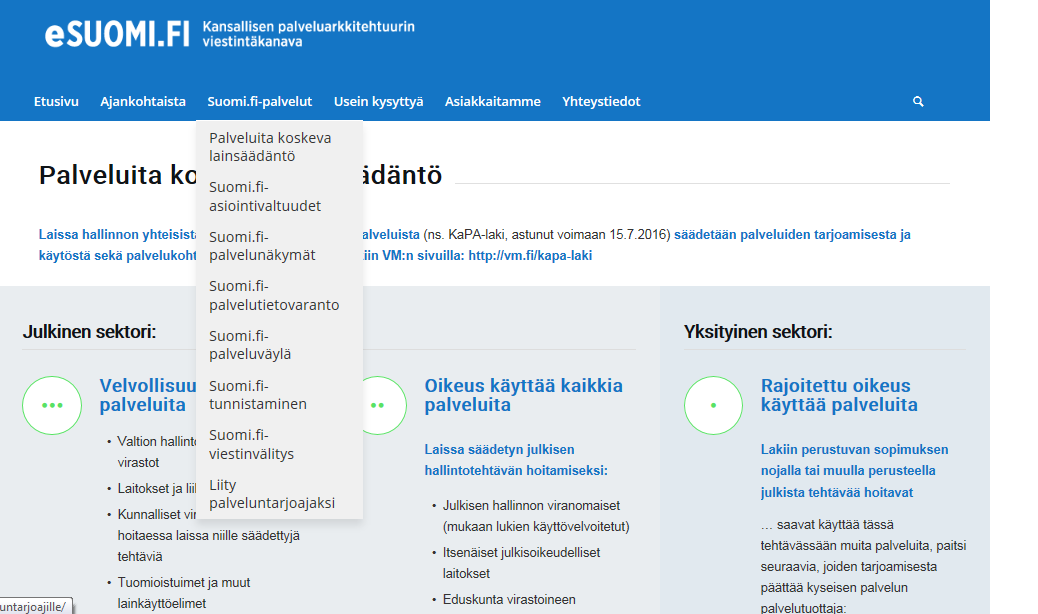
Task: Click link säädetään palveluiden tarjoamisesta ja
Action: (x=792, y=234)
